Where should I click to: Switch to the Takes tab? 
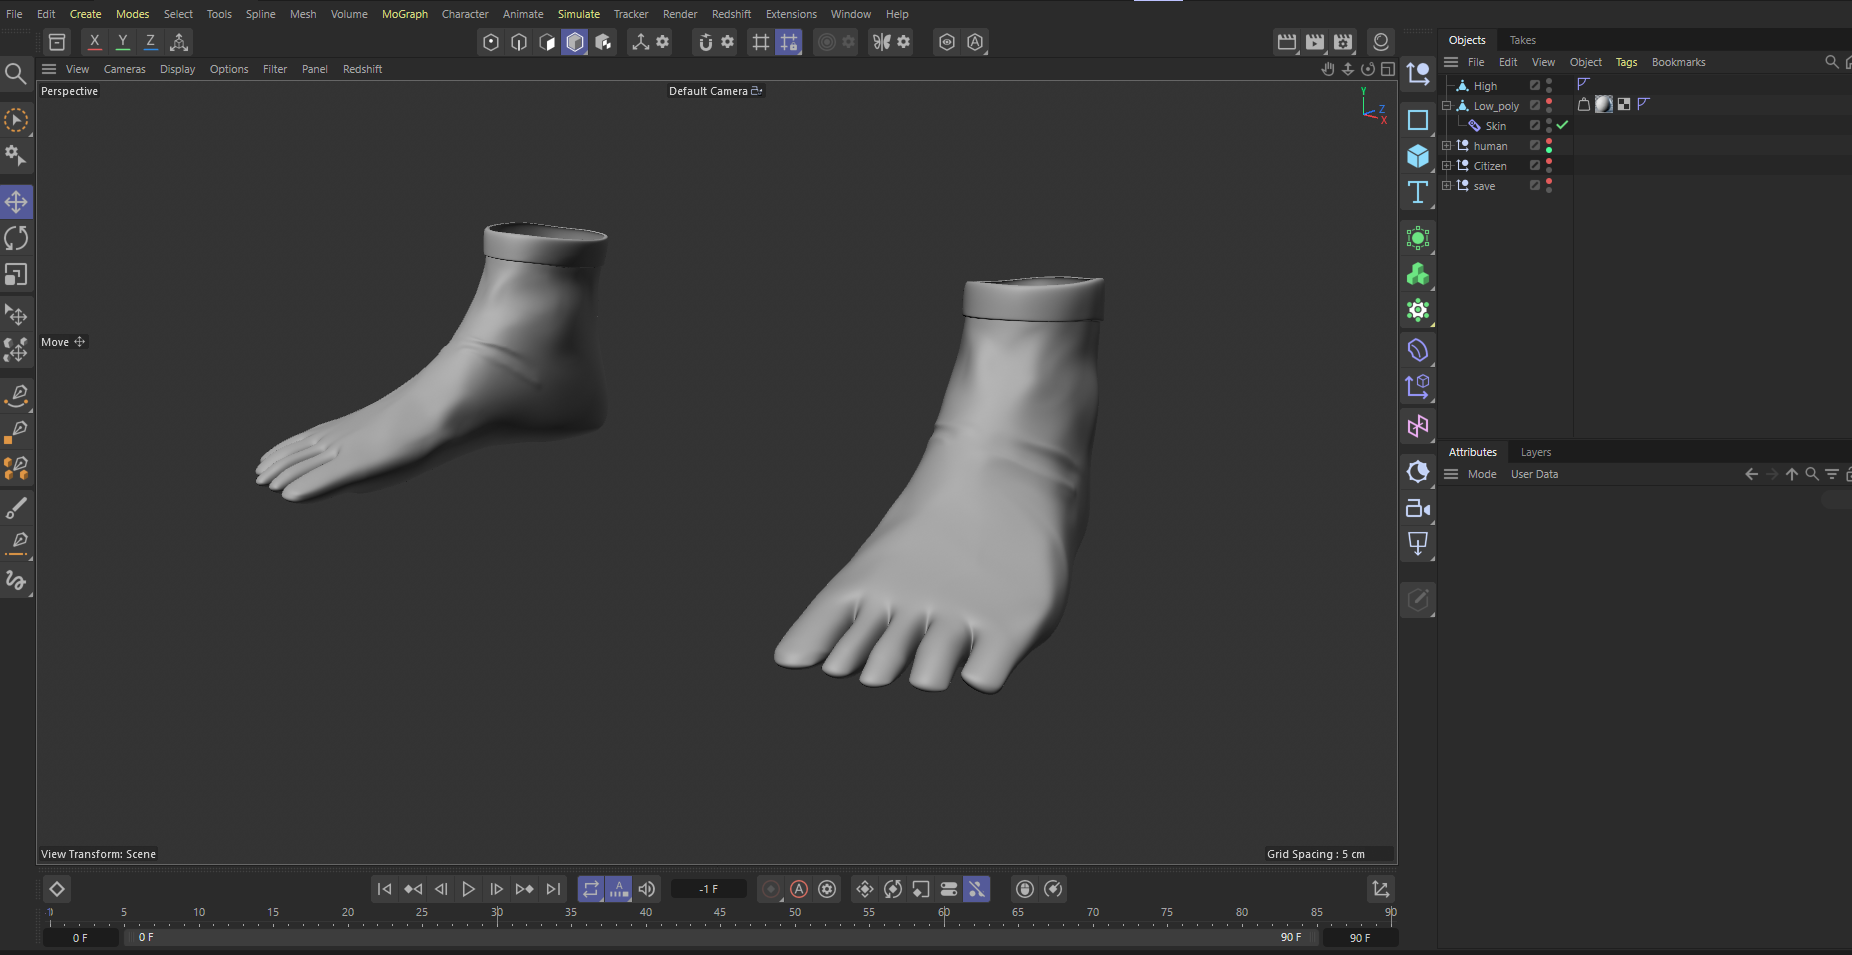1522,40
